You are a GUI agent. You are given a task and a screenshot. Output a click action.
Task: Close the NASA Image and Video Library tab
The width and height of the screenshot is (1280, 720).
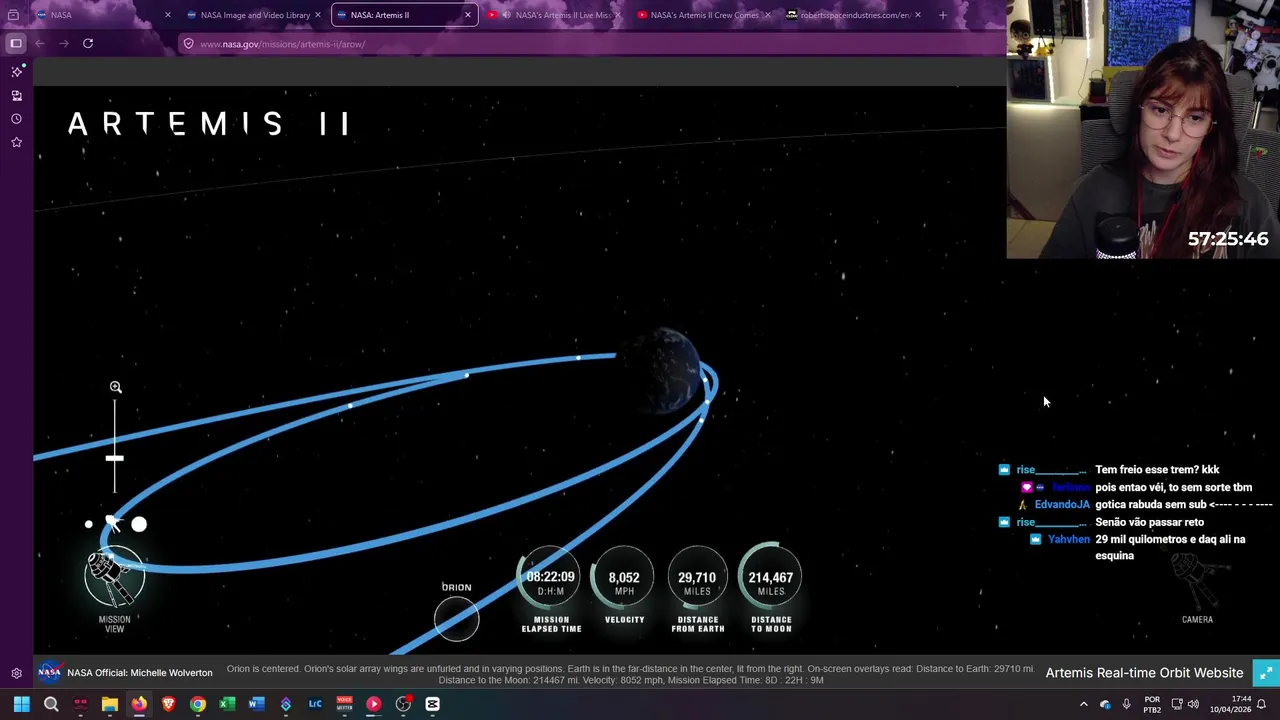[x=318, y=15]
